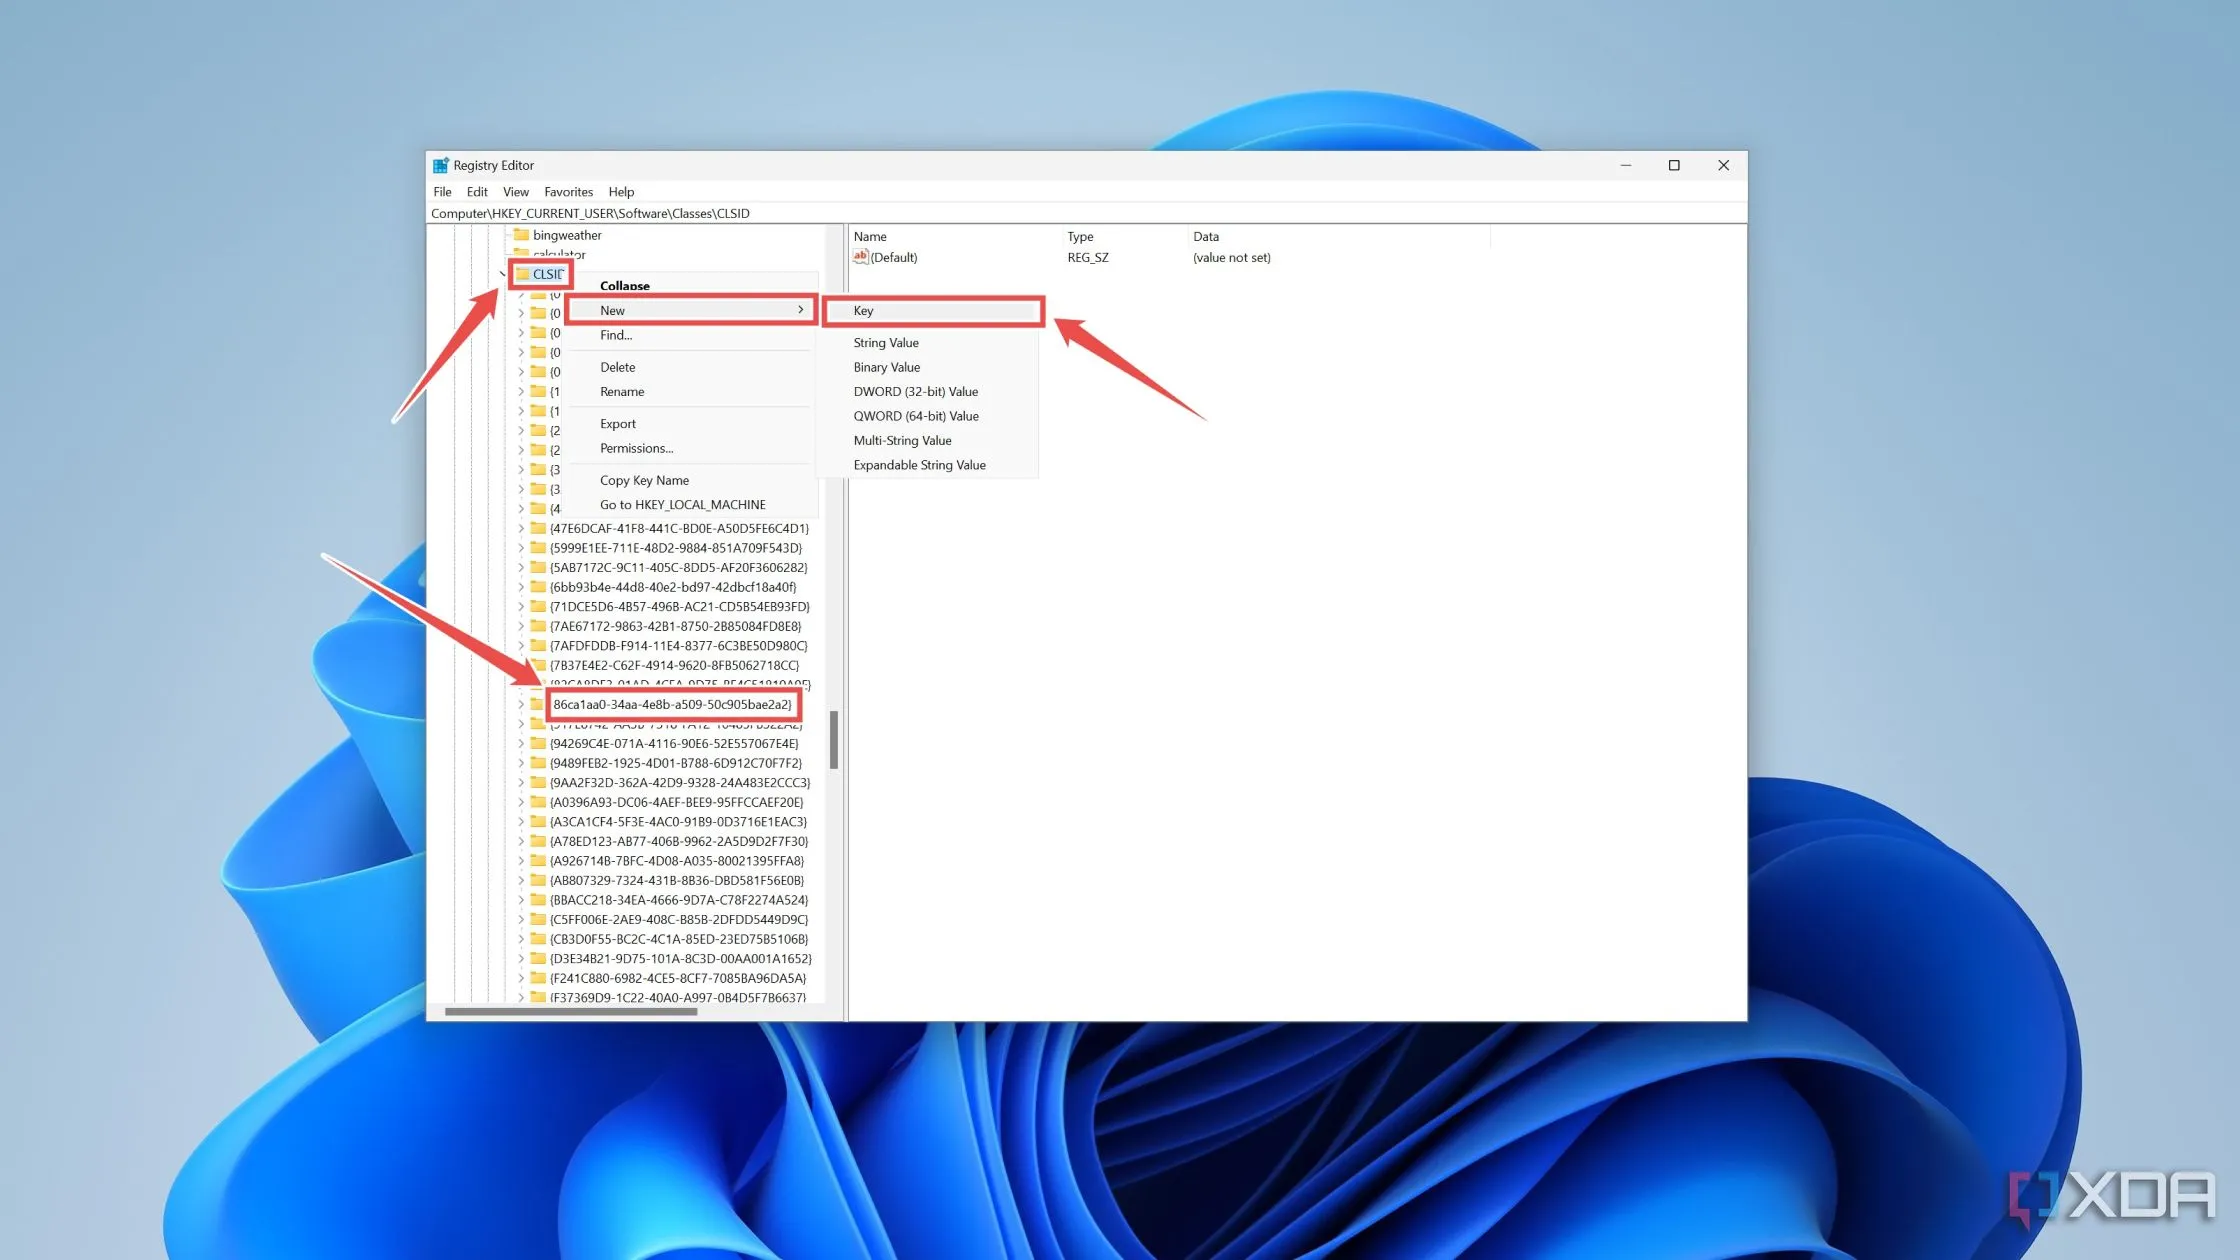Expand the {9489FEB2-1925-4D01-B788-6D912C70F7F2} key

tap(520, 763)
